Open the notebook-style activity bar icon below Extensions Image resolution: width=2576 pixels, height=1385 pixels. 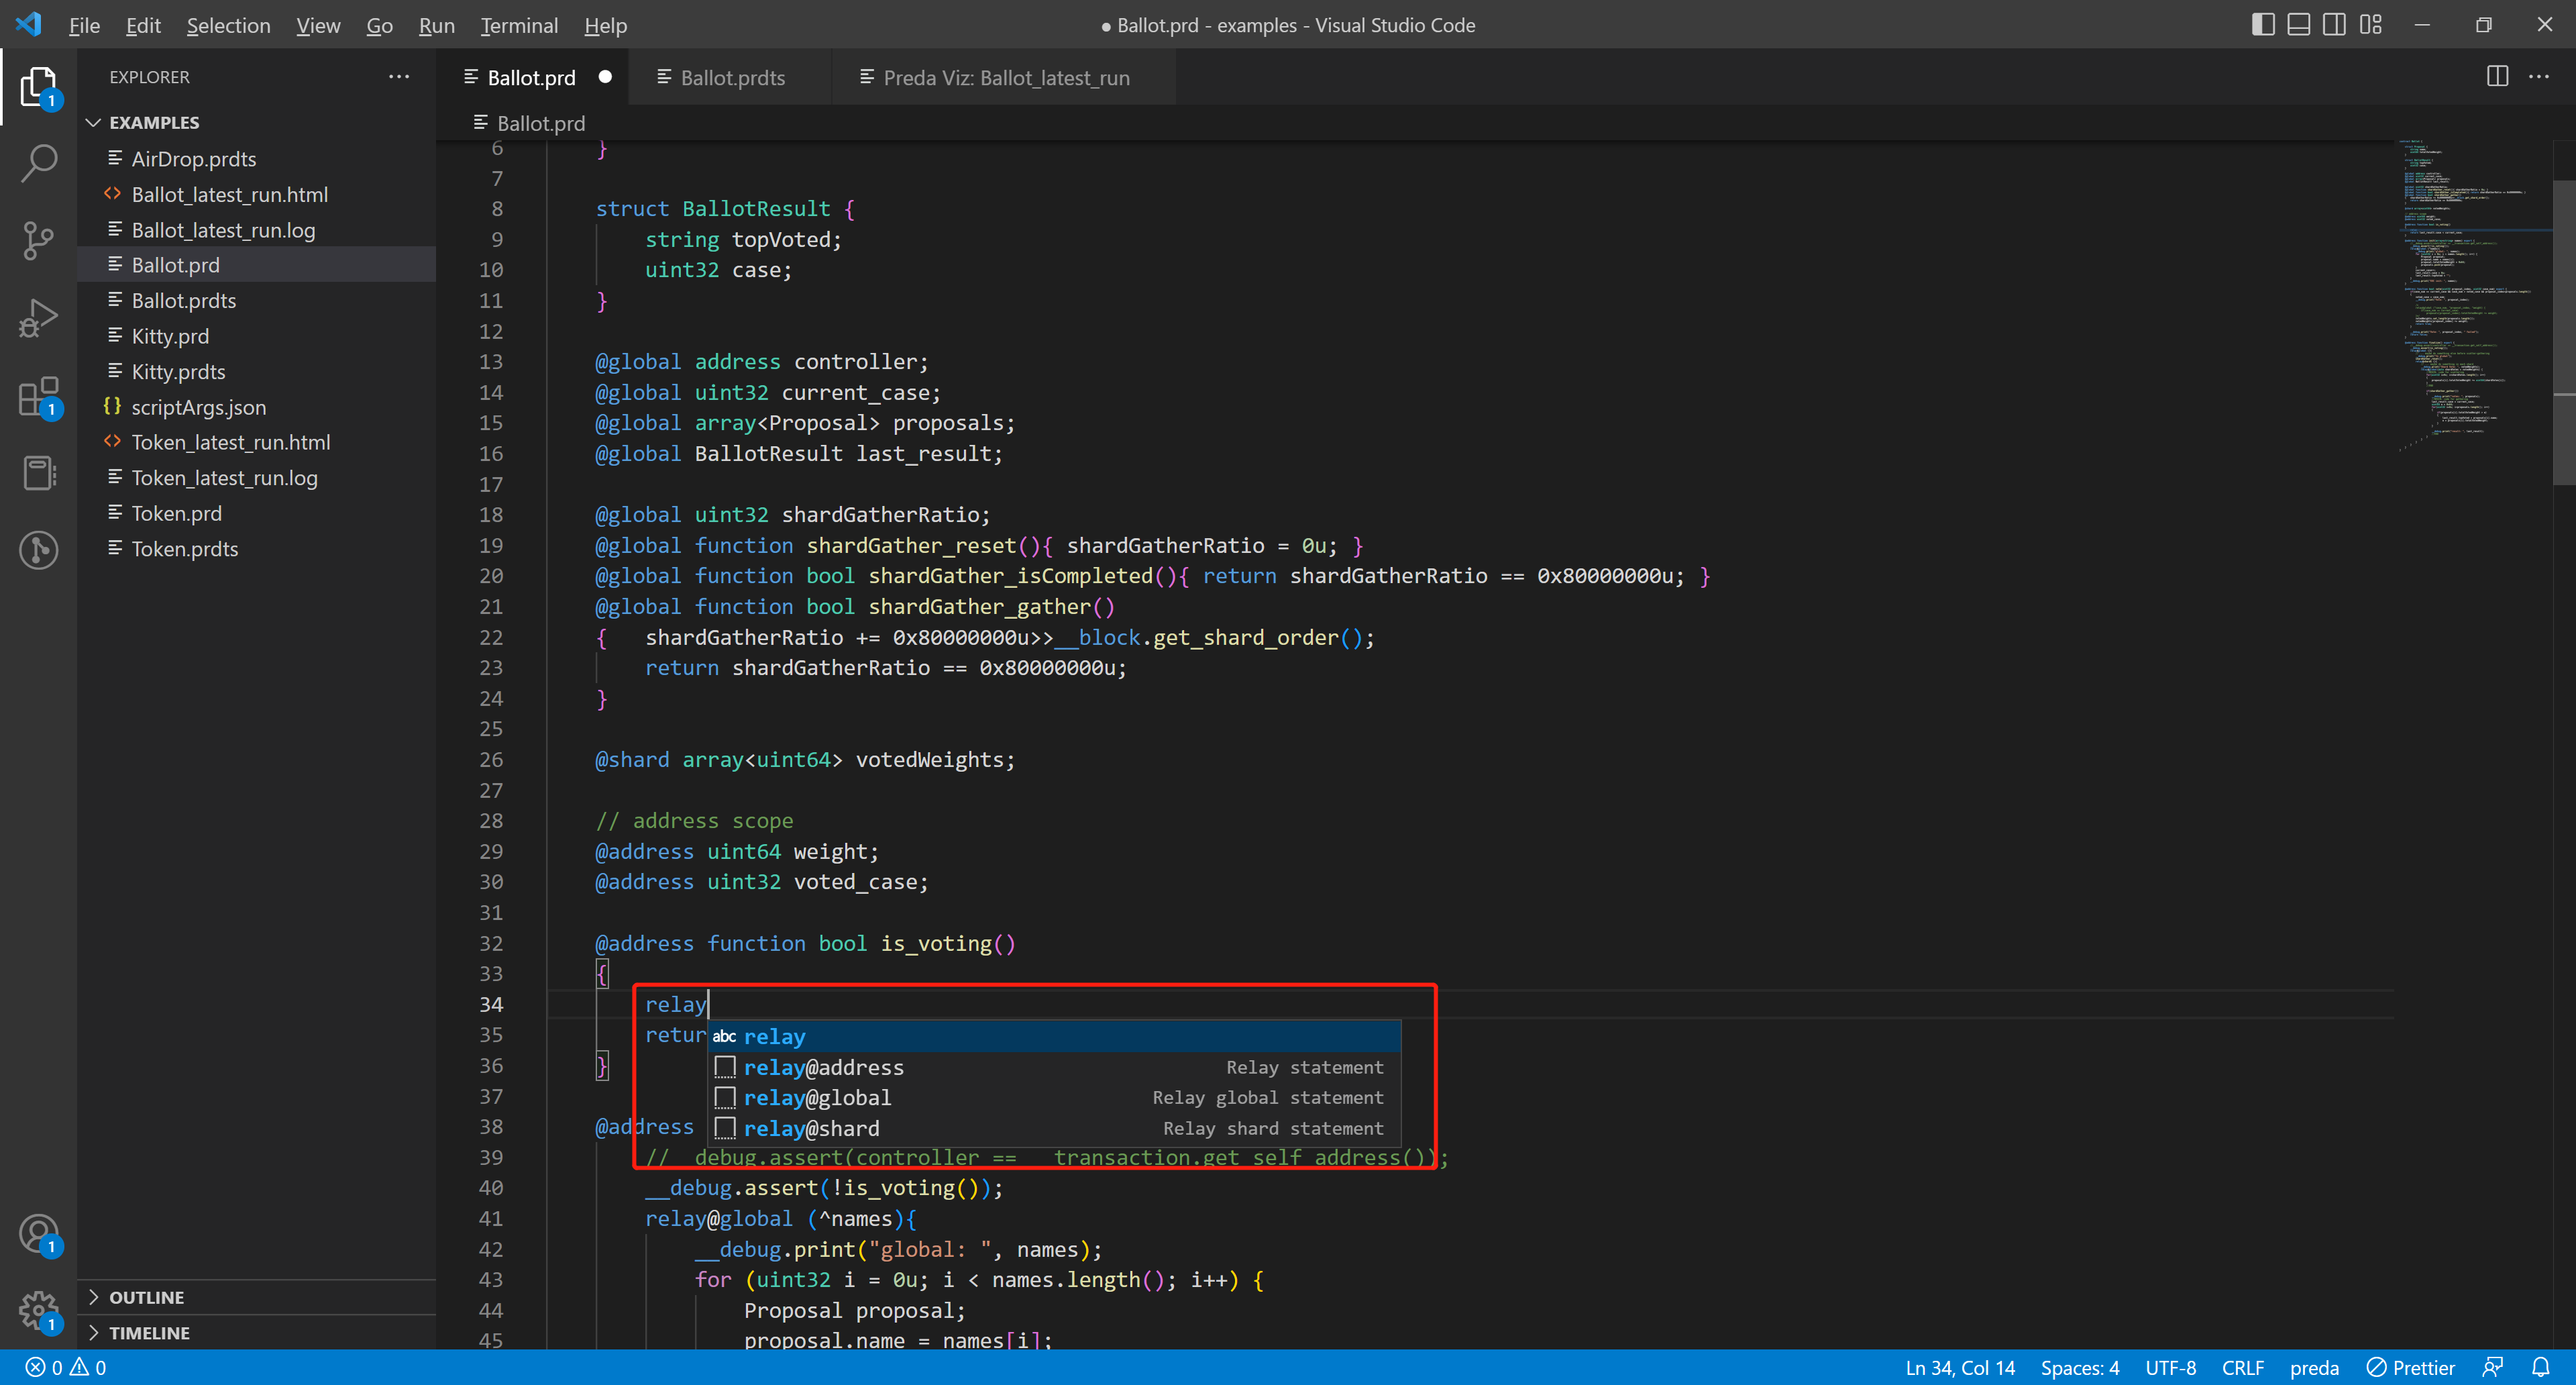coord(38,473)
